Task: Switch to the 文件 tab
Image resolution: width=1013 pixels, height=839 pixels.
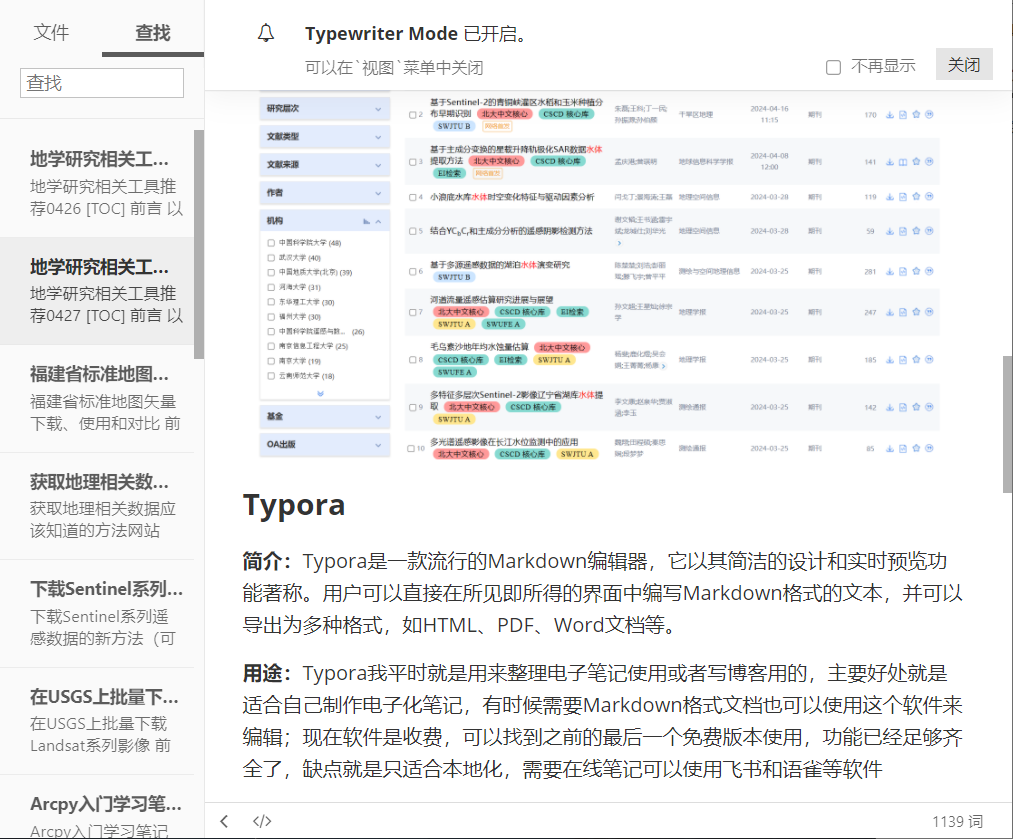Action: pyautogui.click(x=51, y=32)
